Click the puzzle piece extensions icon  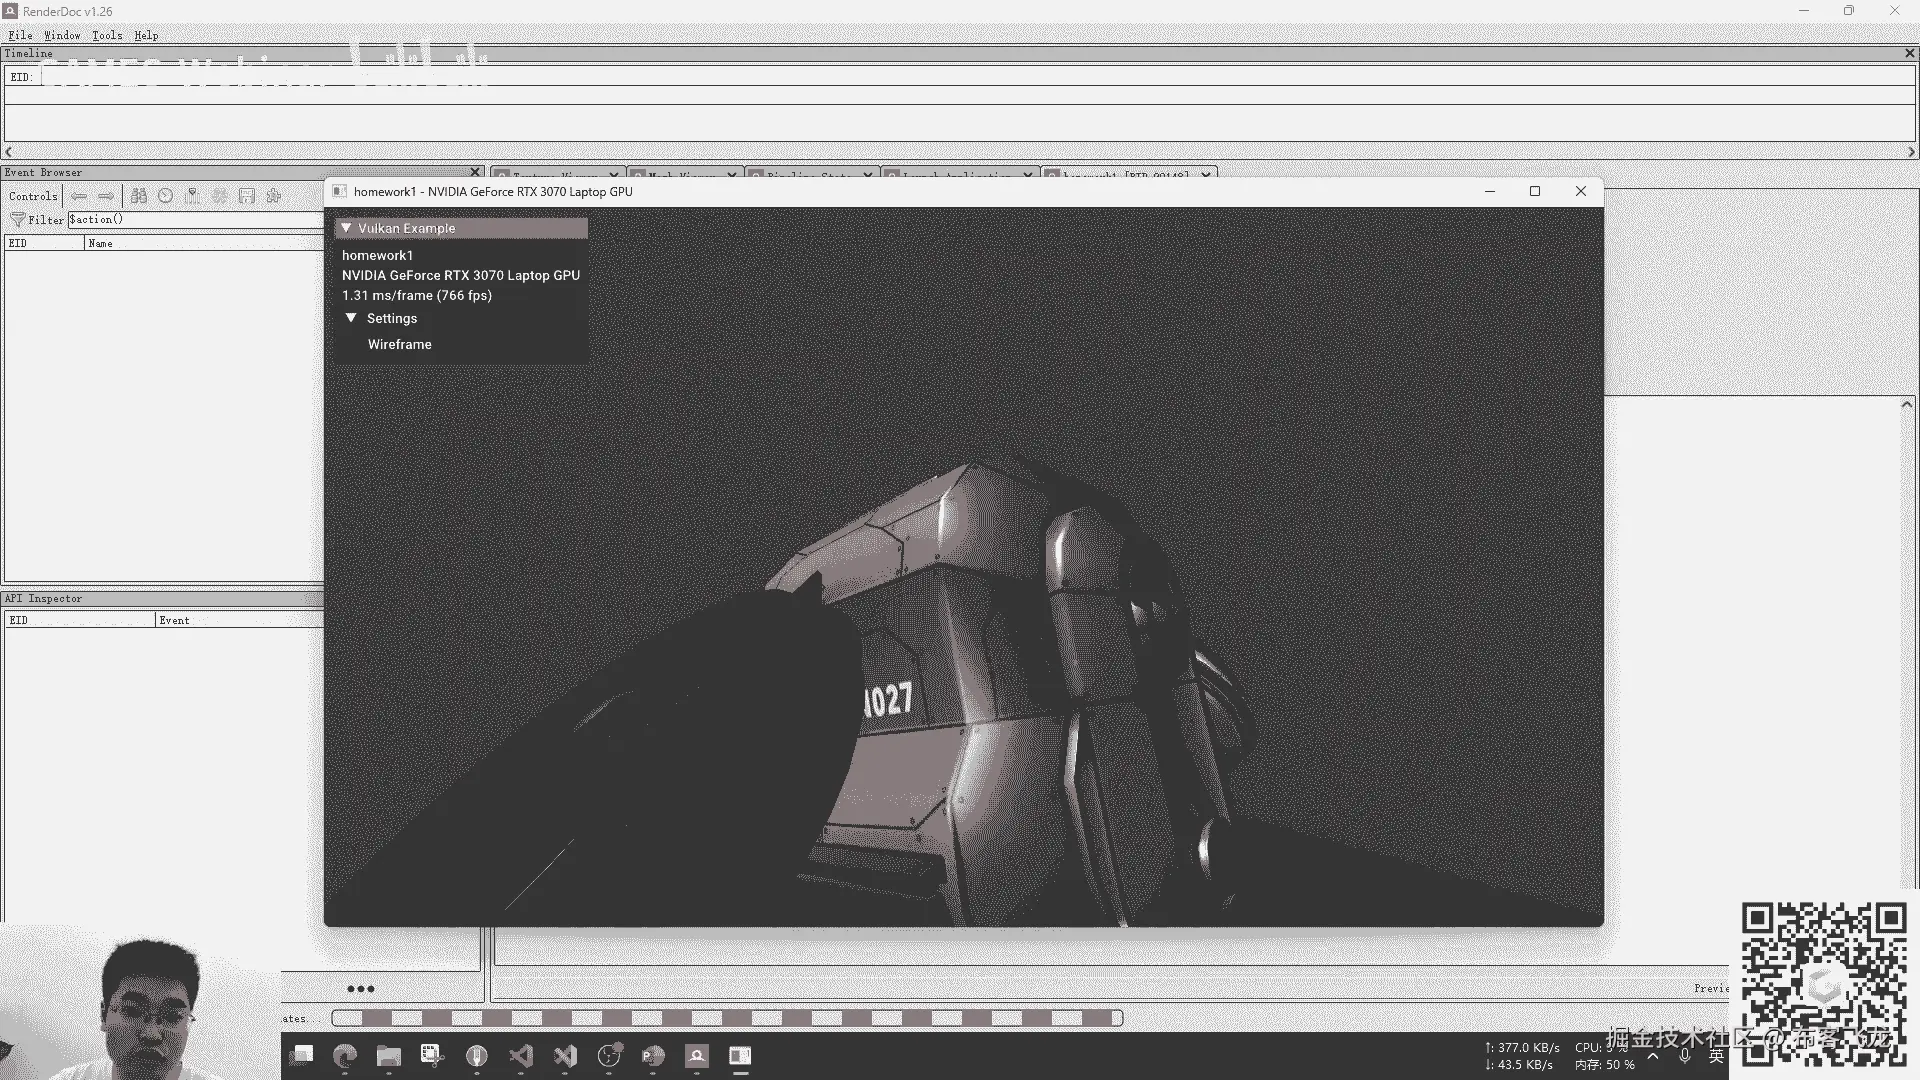274,196
